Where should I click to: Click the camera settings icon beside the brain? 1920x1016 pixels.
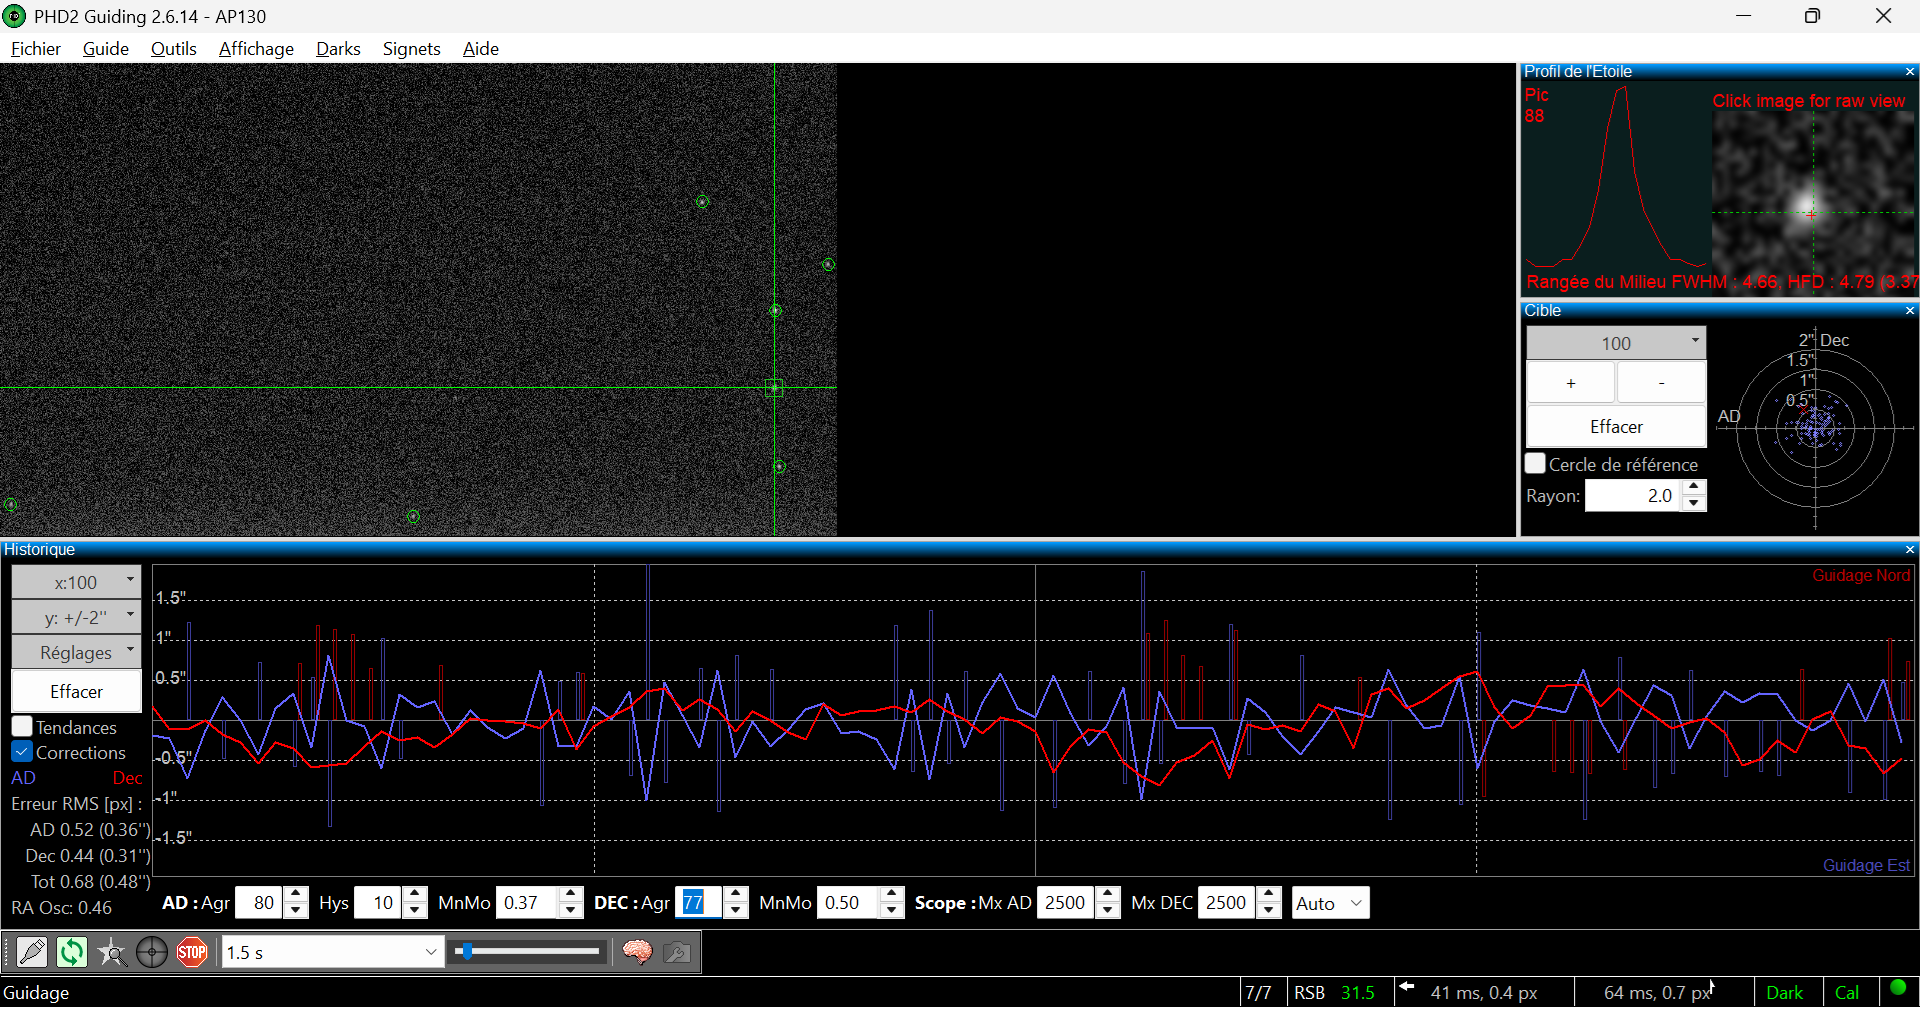click(677, 952)
